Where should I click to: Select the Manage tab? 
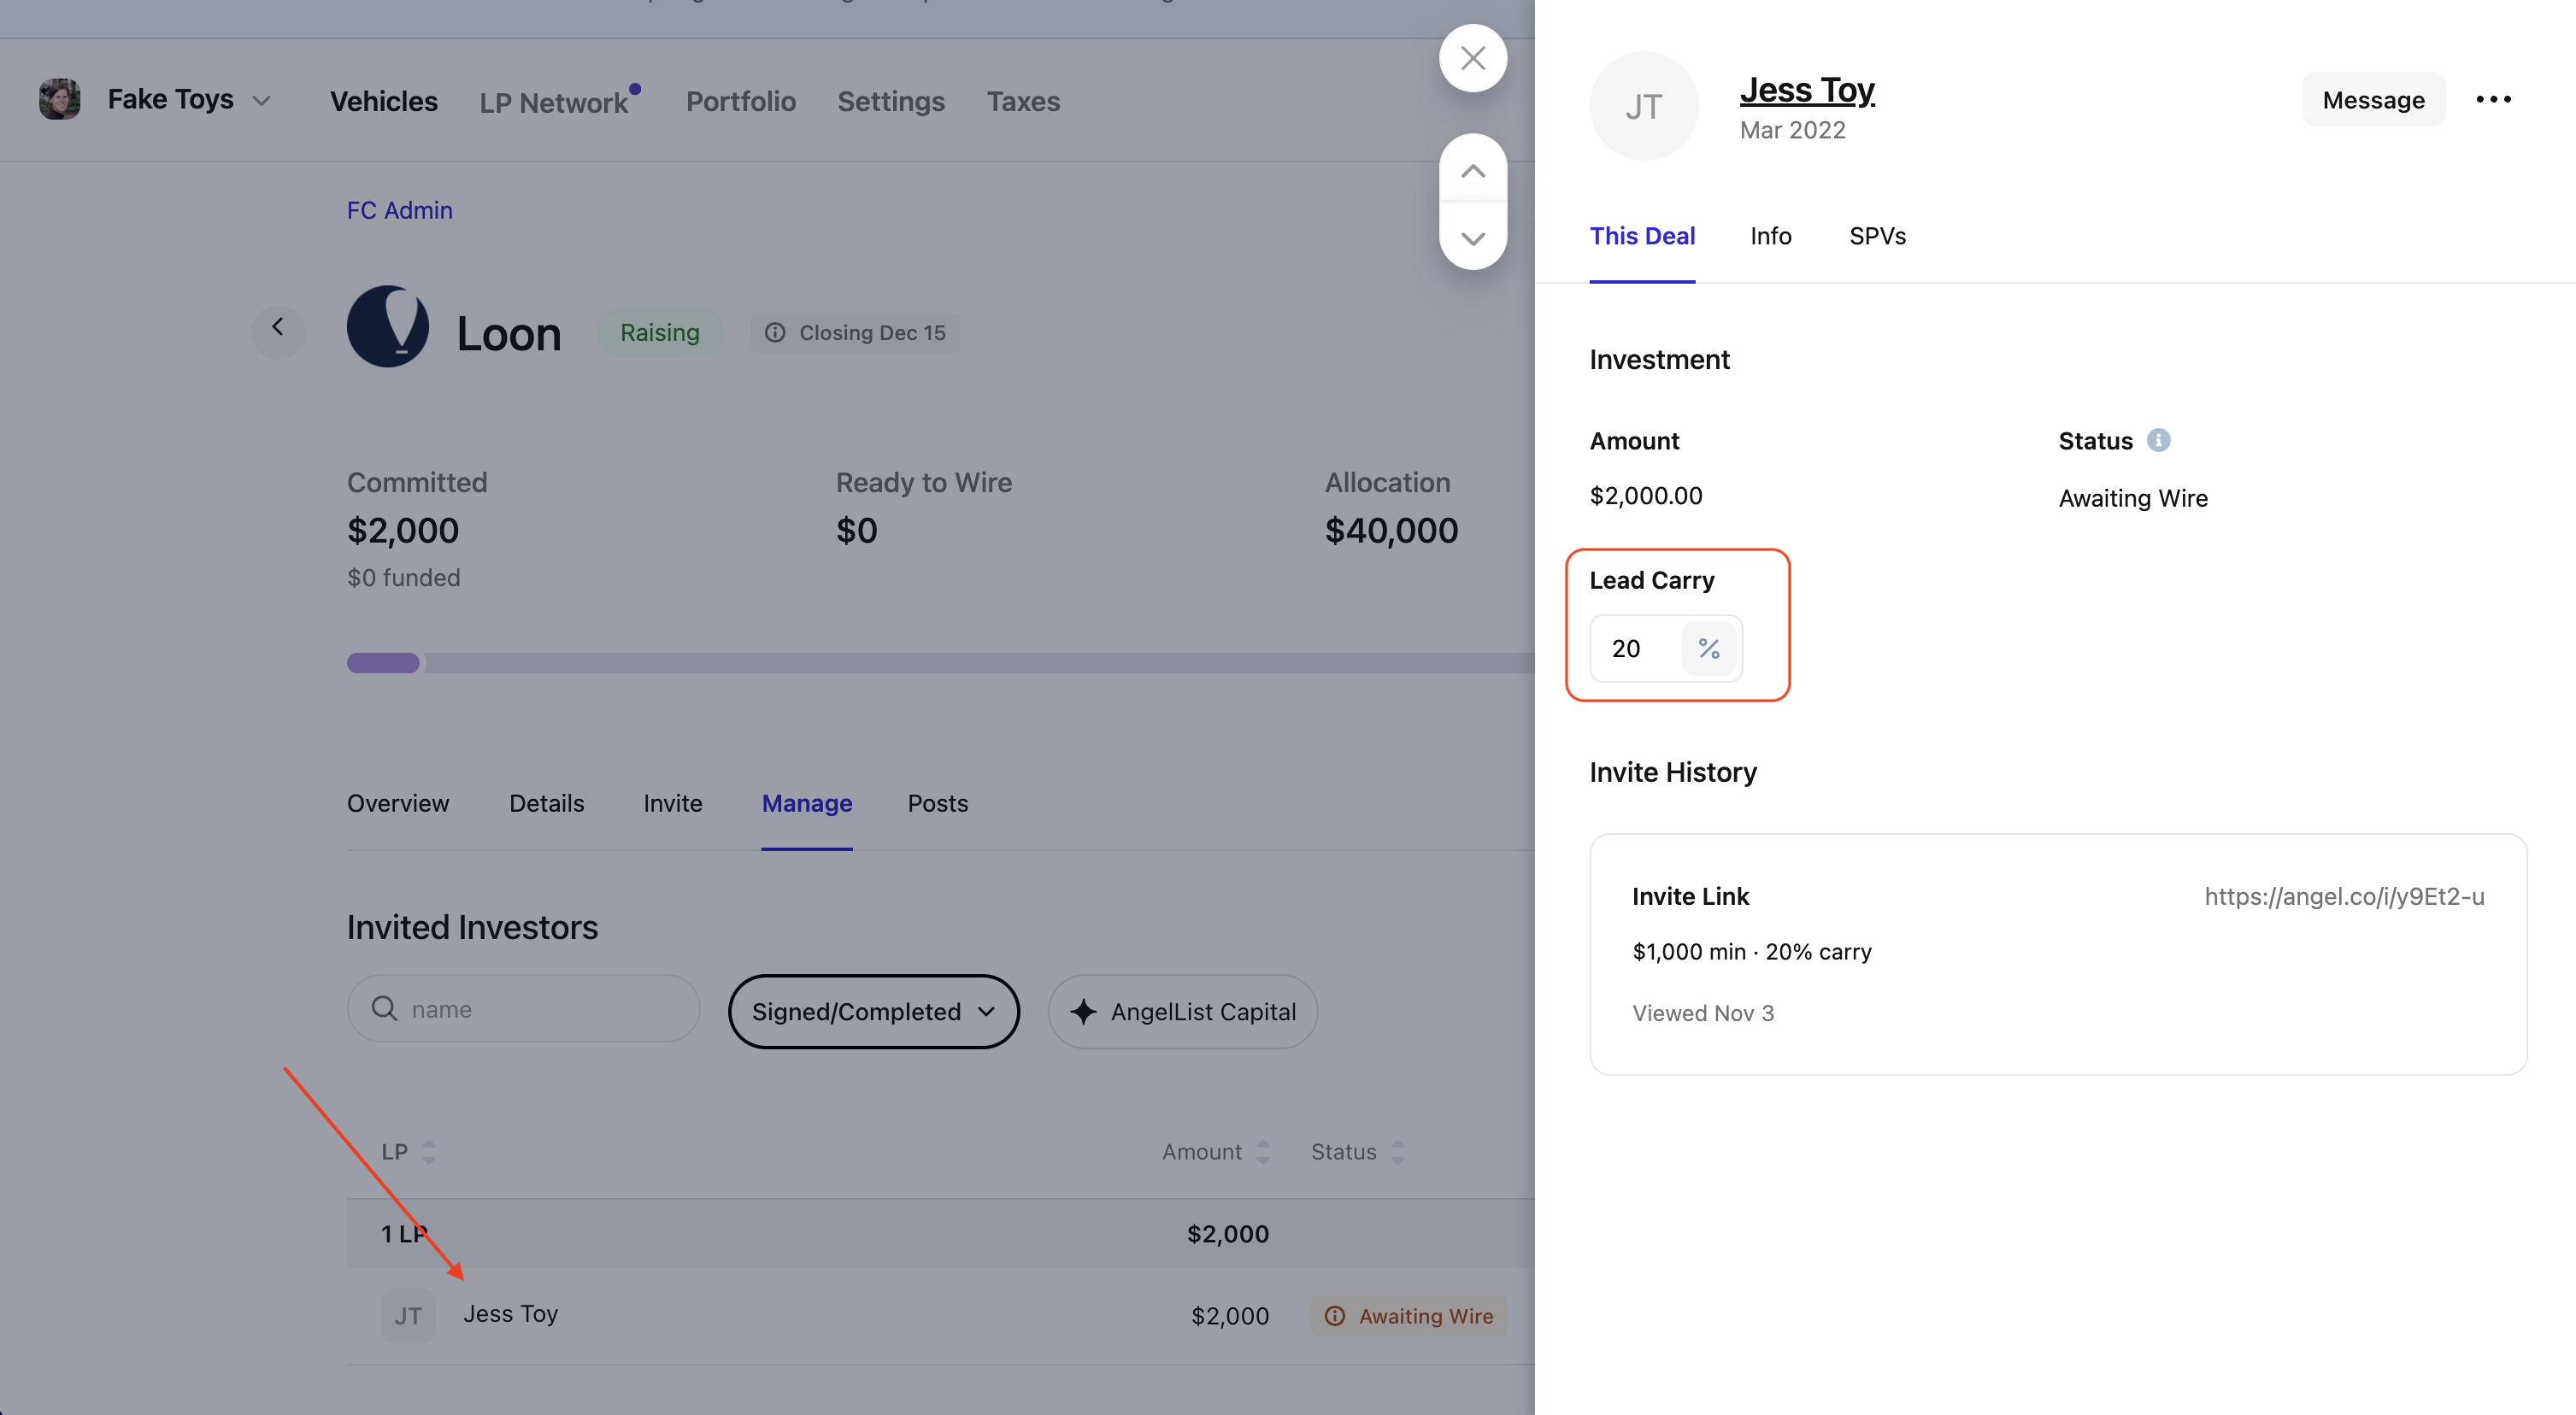pos(807,803)
